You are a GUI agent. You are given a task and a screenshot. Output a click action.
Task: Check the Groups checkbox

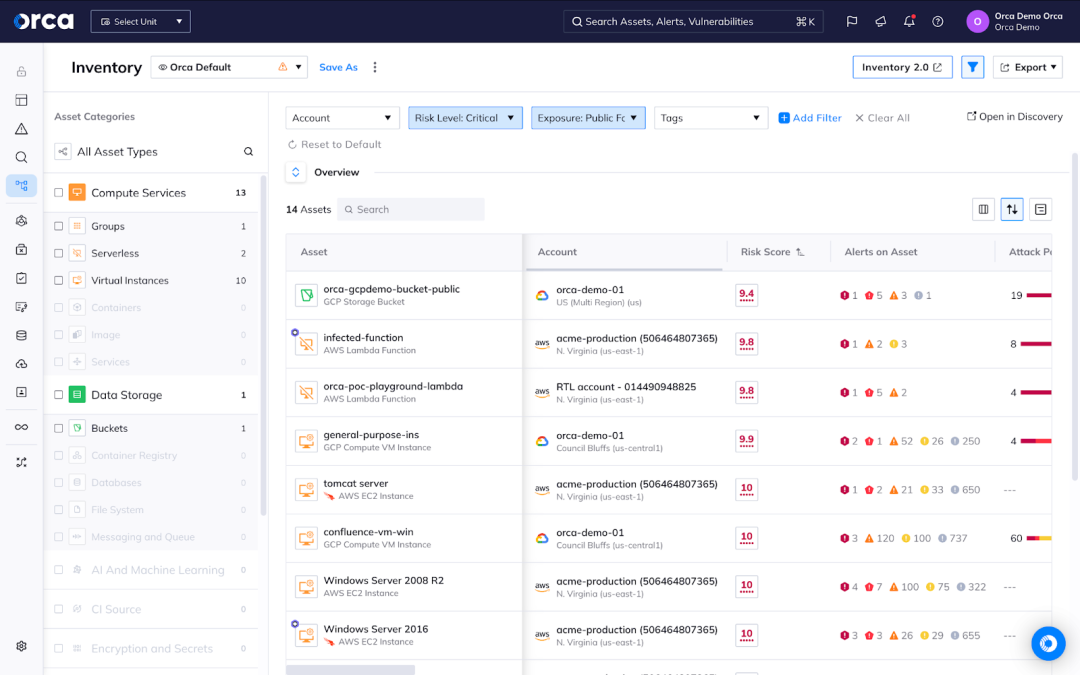tap(59, 226)
